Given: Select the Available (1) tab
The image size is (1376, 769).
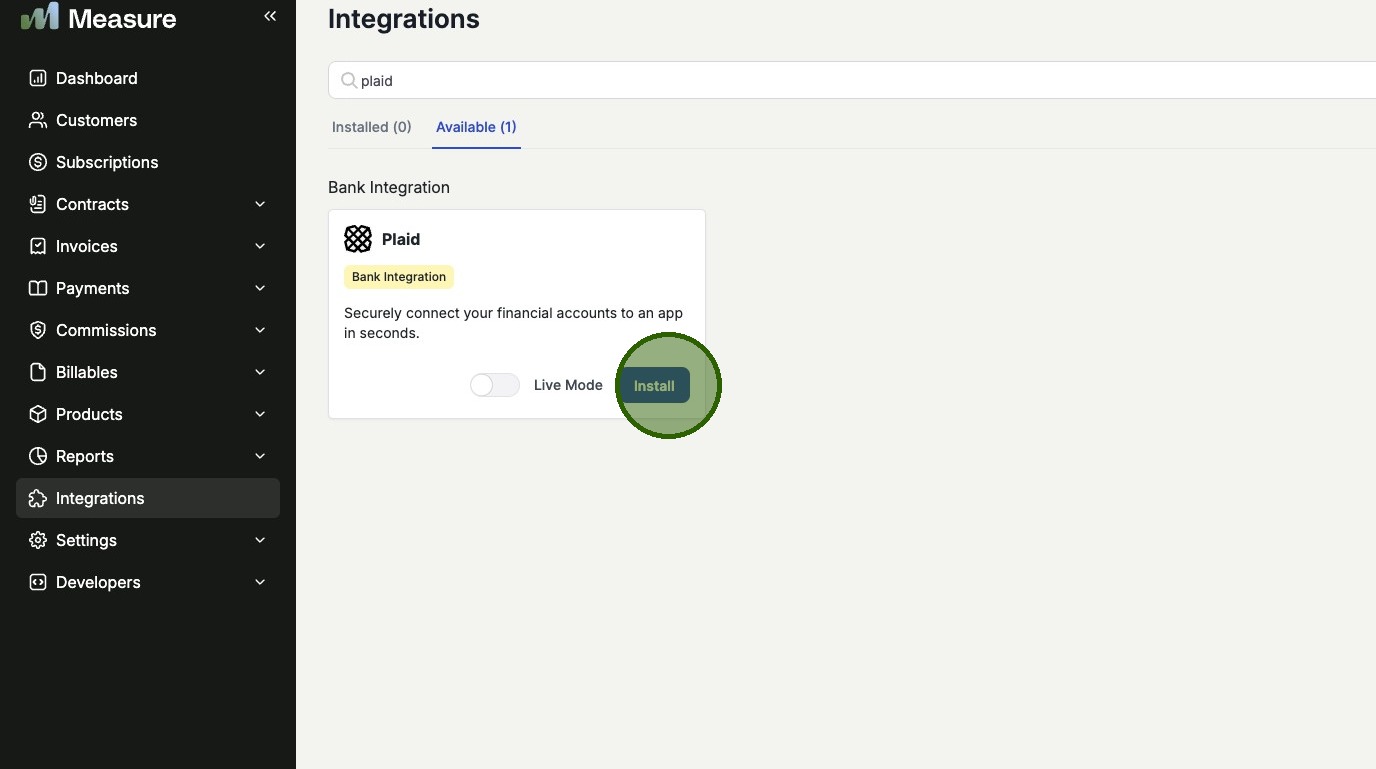Looking at the screenshot, I should point(476,127).
